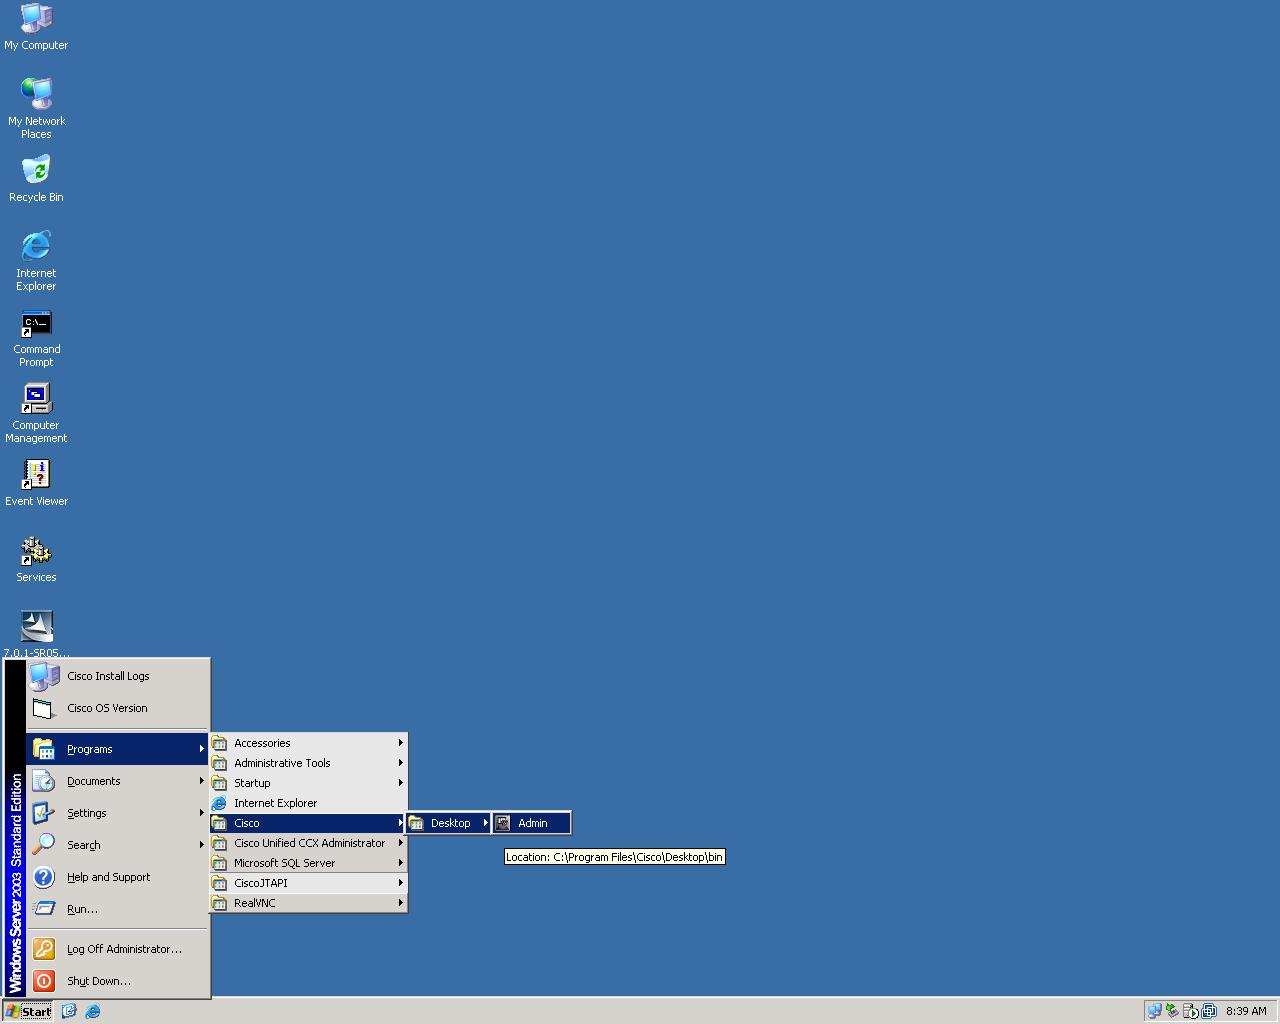Open the Search submenu
Viewport: 1280px width, 1024px height.
click(x=118, y=845)
